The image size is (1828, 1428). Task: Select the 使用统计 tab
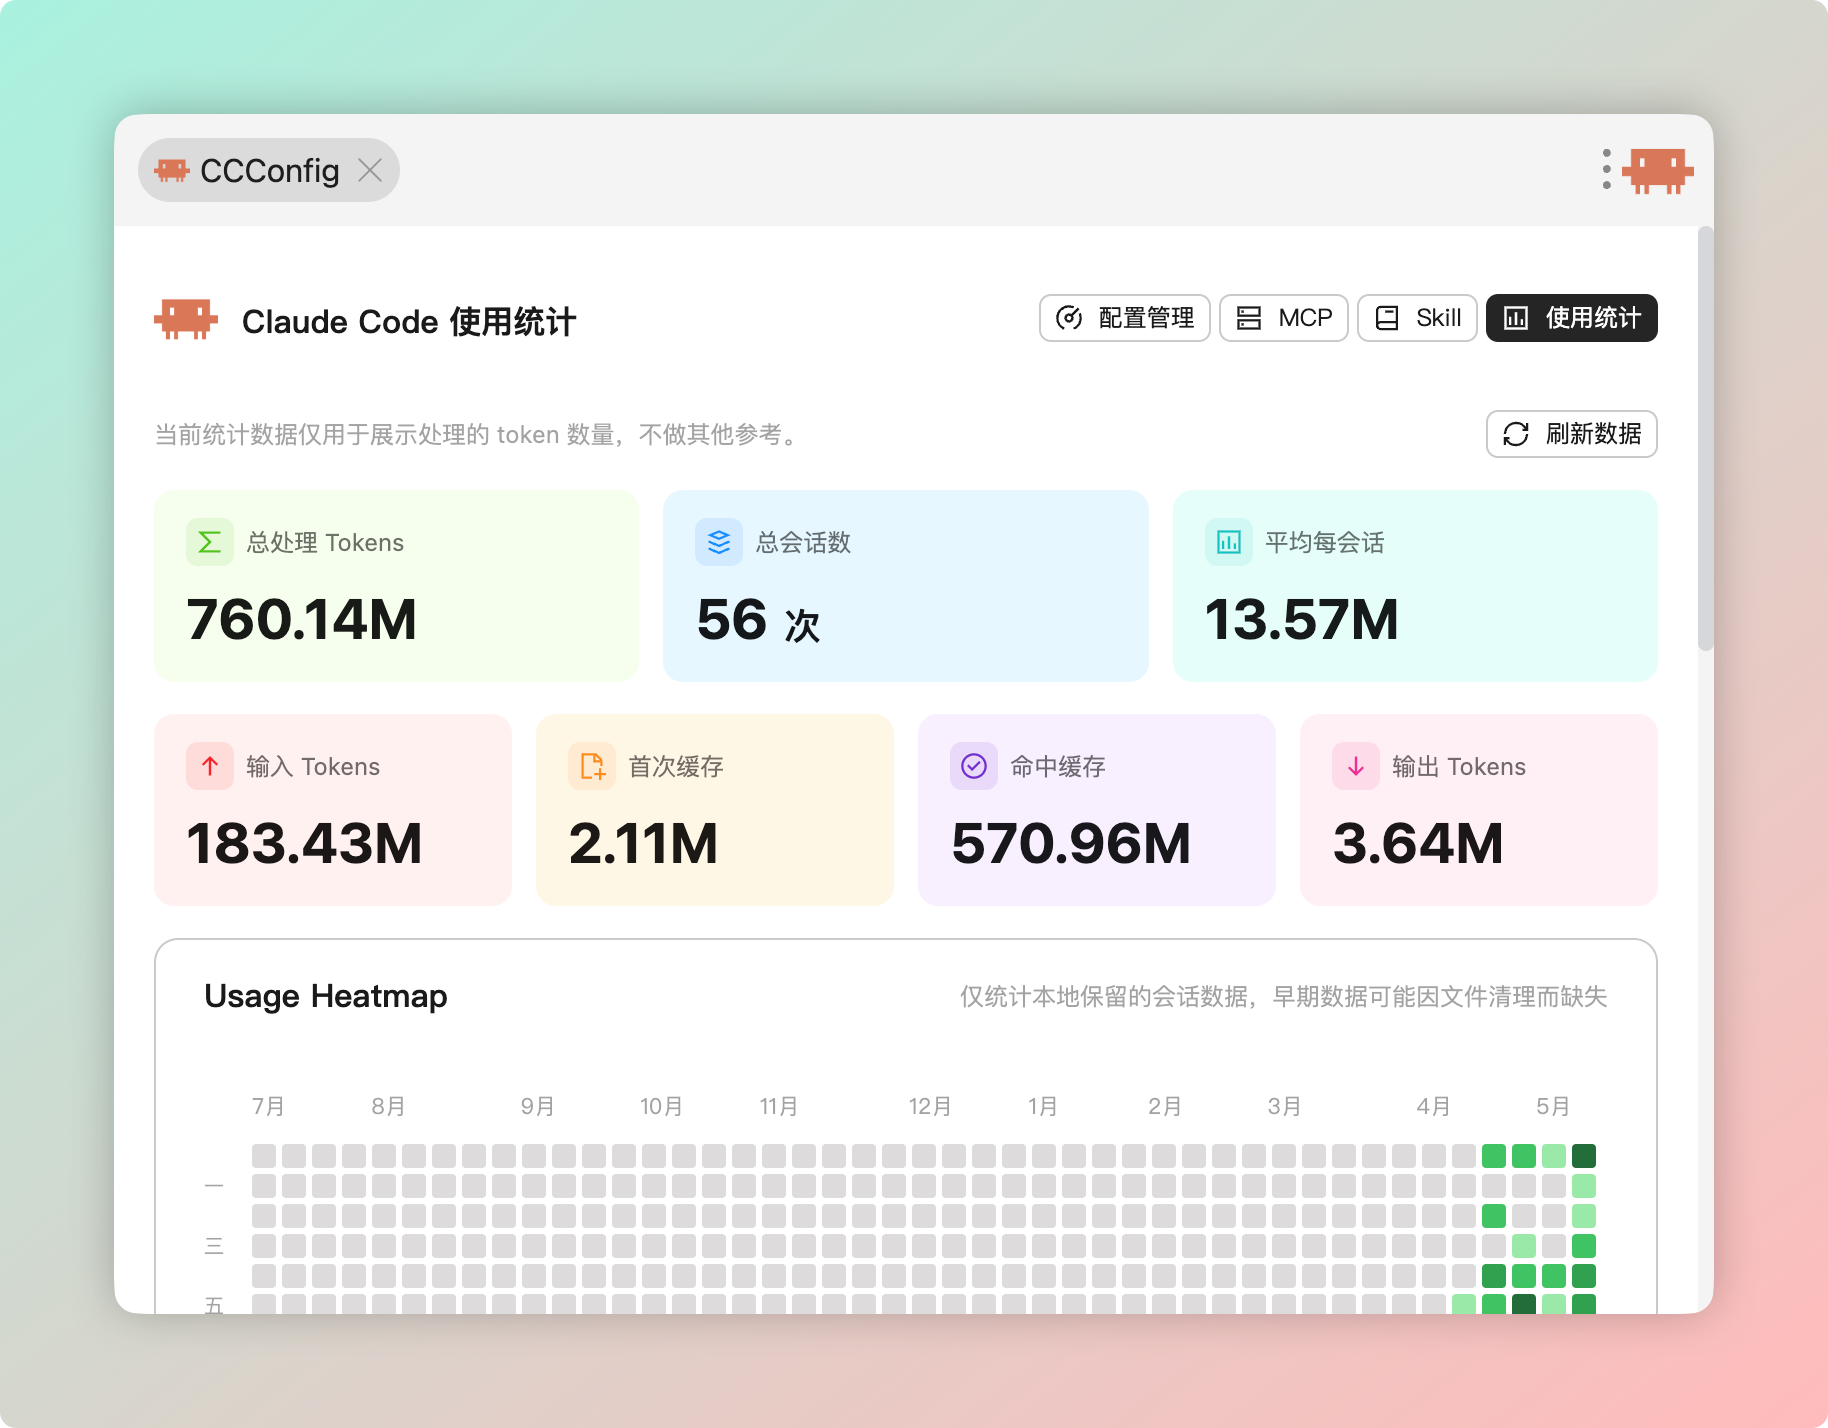click(1572, 318)
